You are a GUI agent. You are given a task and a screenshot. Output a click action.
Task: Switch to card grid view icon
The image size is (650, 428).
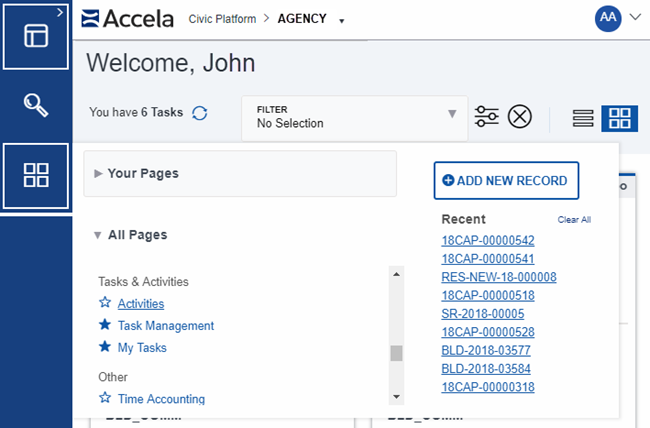pos(619,118)
